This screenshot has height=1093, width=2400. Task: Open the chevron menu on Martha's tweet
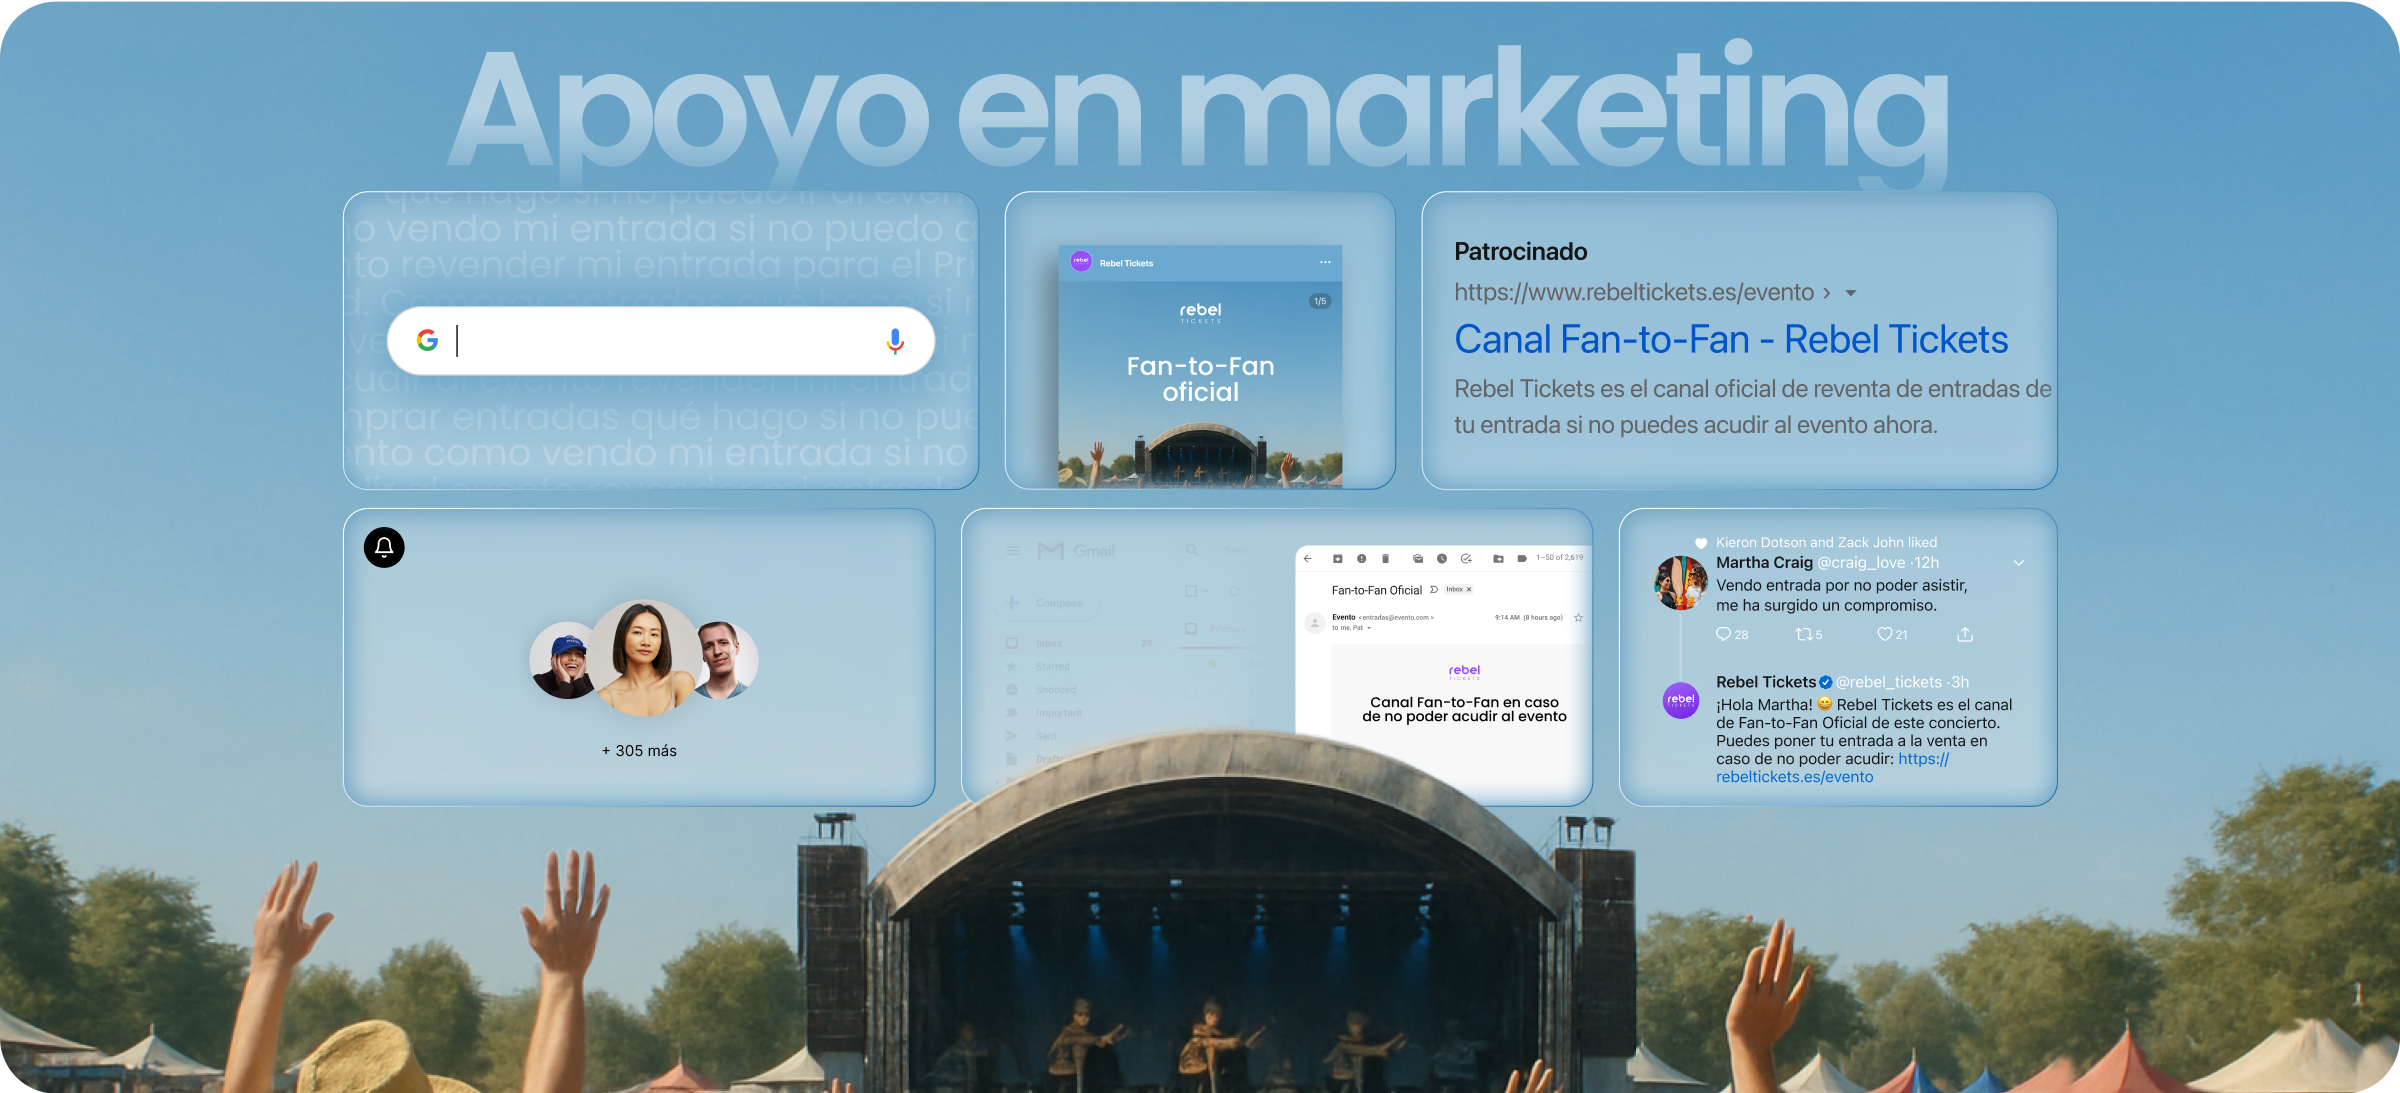[x=2018, y=563]
